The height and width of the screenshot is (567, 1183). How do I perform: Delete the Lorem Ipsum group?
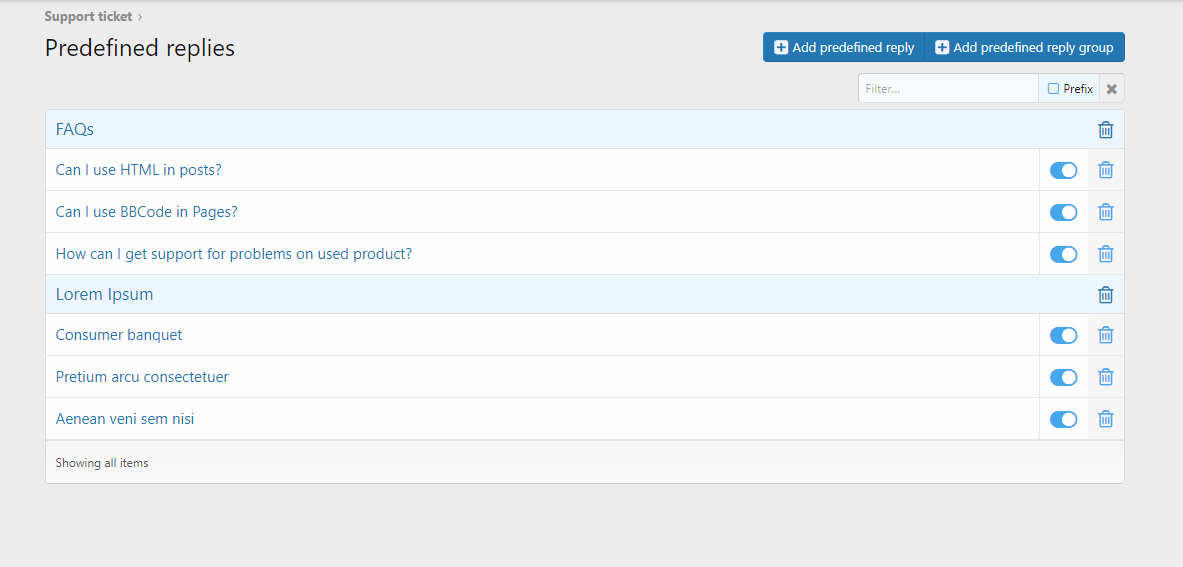(1105, 295)
